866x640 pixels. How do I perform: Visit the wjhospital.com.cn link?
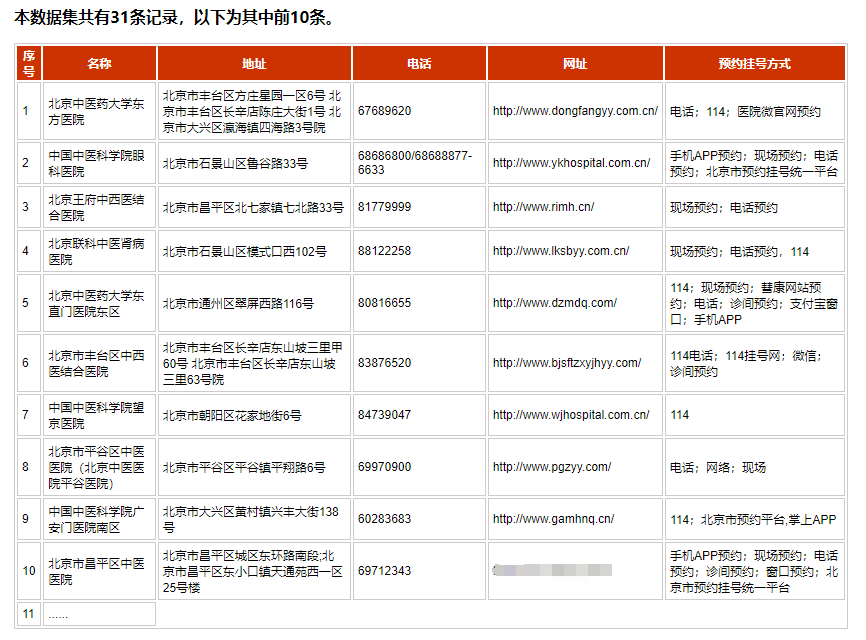click(x=570, y=415)
